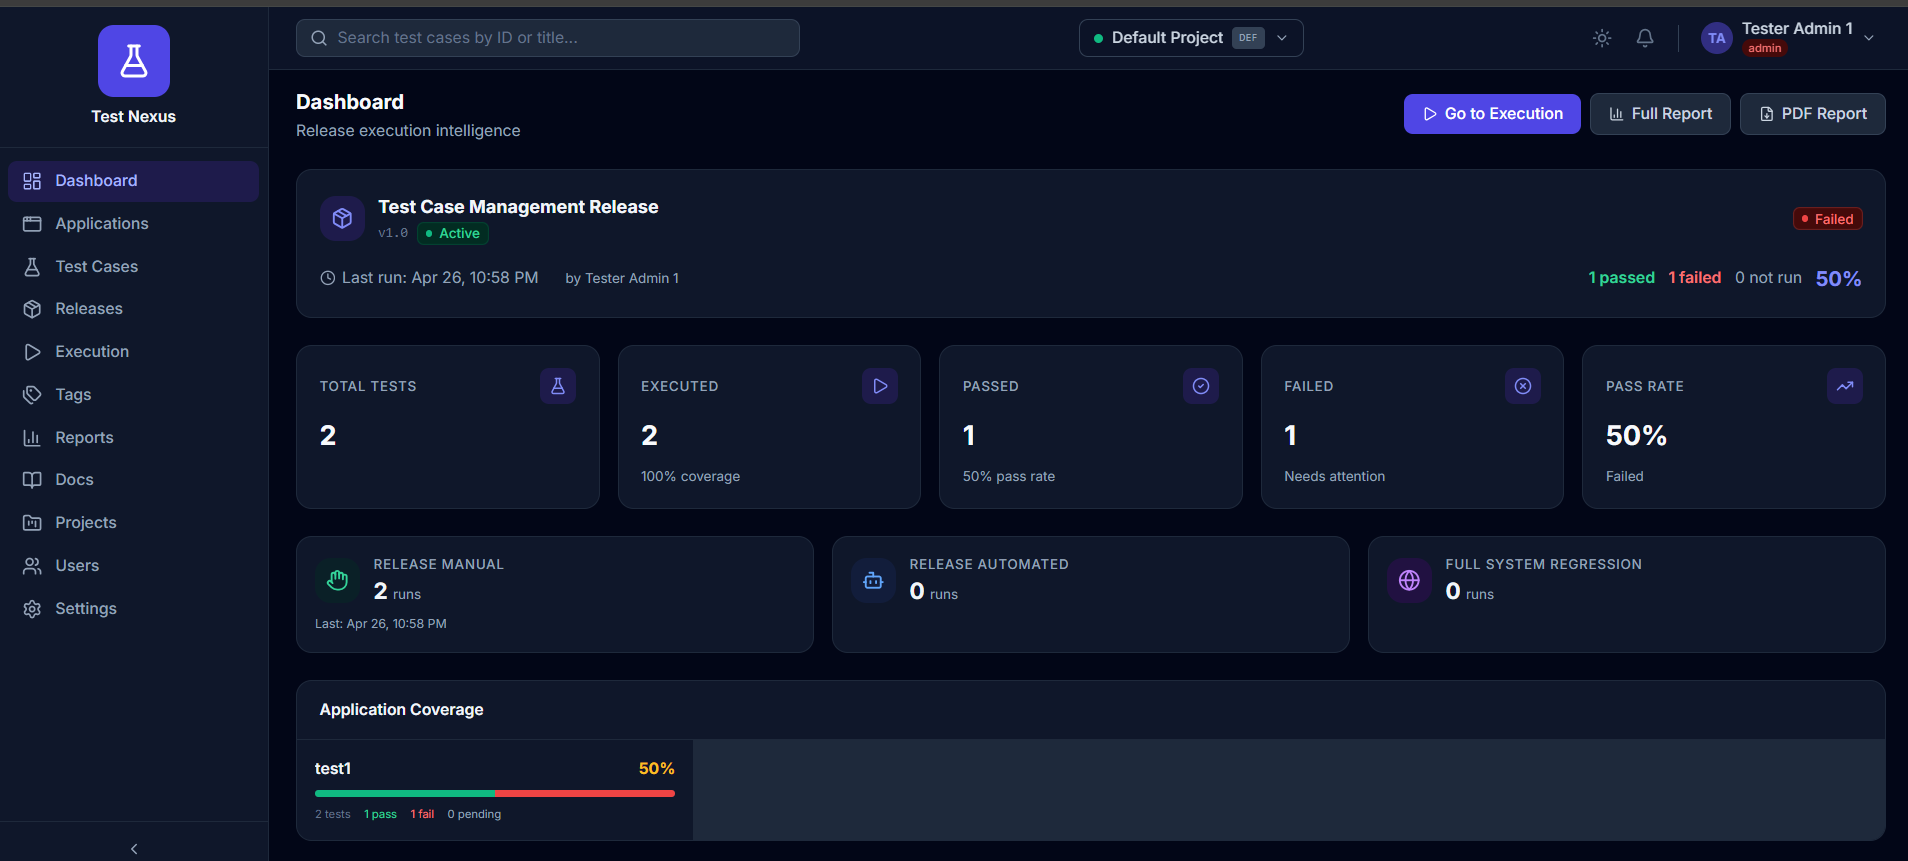The image size is (1908, 861).
Task: Click the Settings gear icon
Action: (32, 609)
